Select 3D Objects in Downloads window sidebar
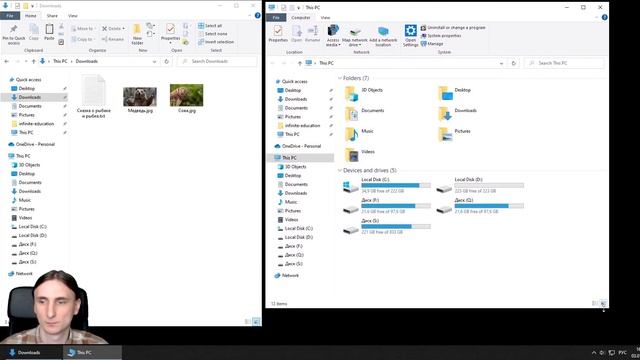640x360 pixels. pyautogui.click(x=29, y=165)
